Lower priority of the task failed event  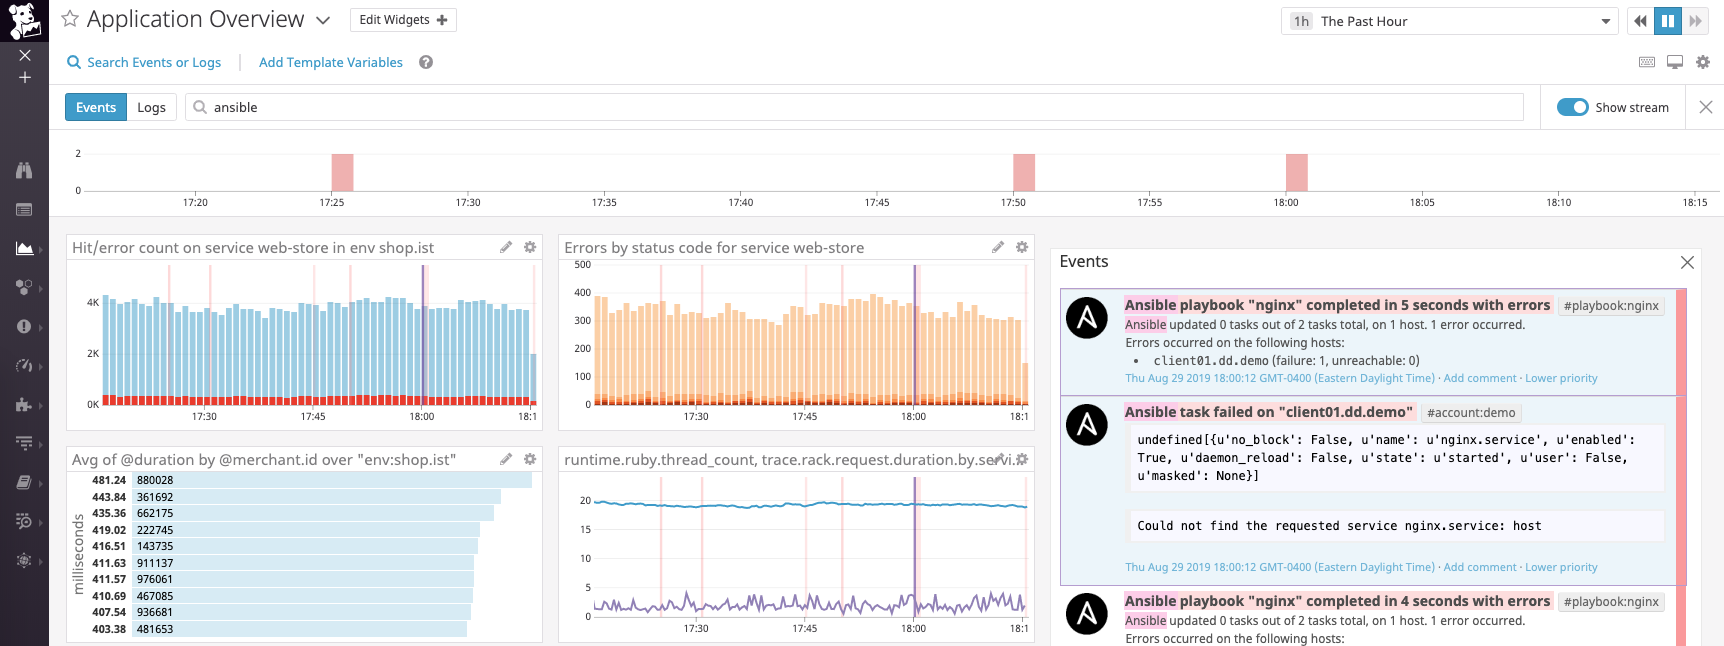coord(1561,567)
